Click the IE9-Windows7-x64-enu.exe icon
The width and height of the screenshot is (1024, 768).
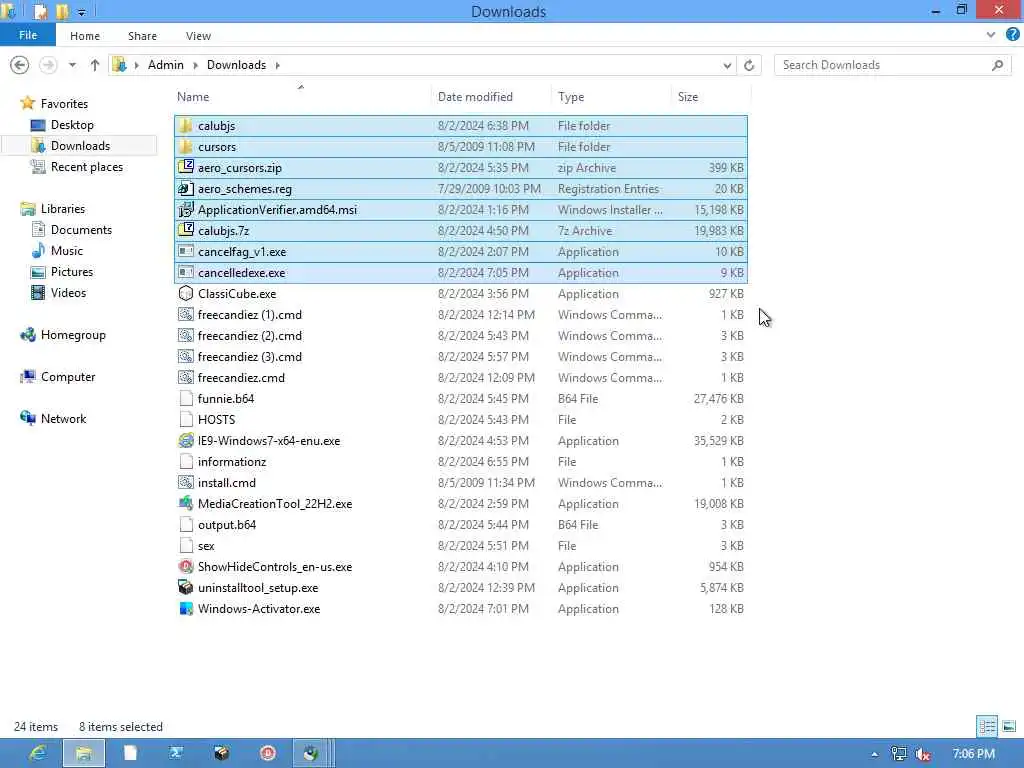click(x=185, y=441)
